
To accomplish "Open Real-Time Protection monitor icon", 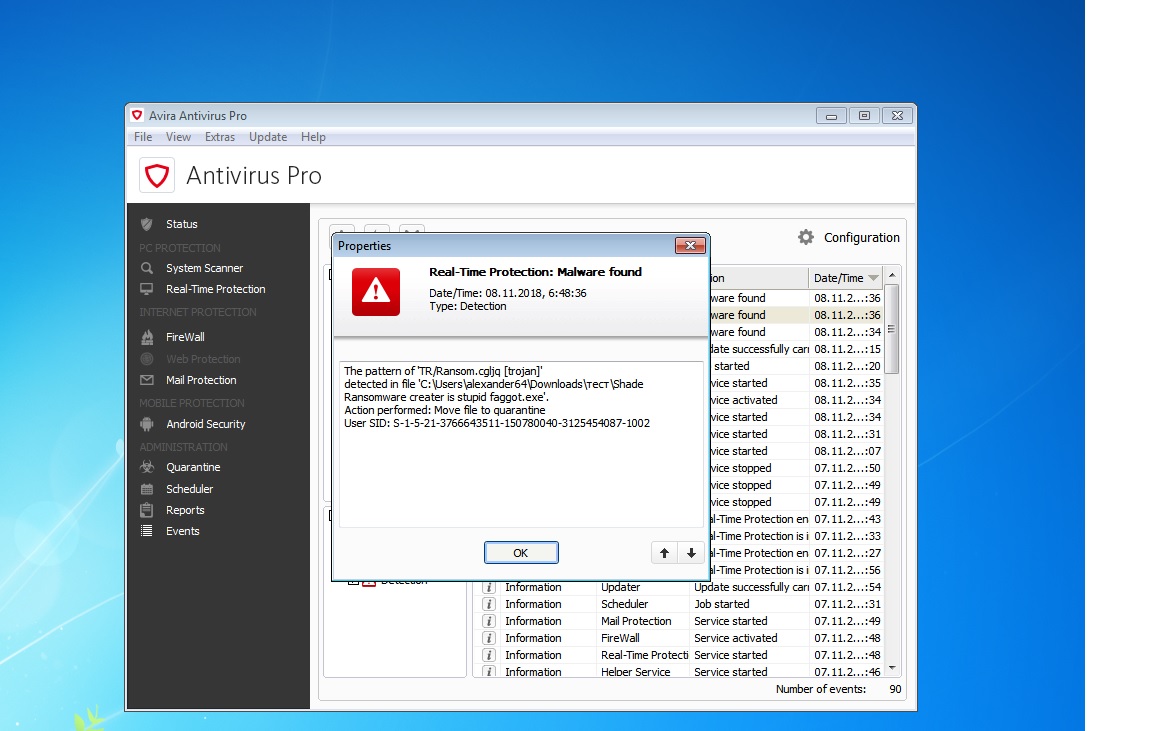I will point(147,289).
